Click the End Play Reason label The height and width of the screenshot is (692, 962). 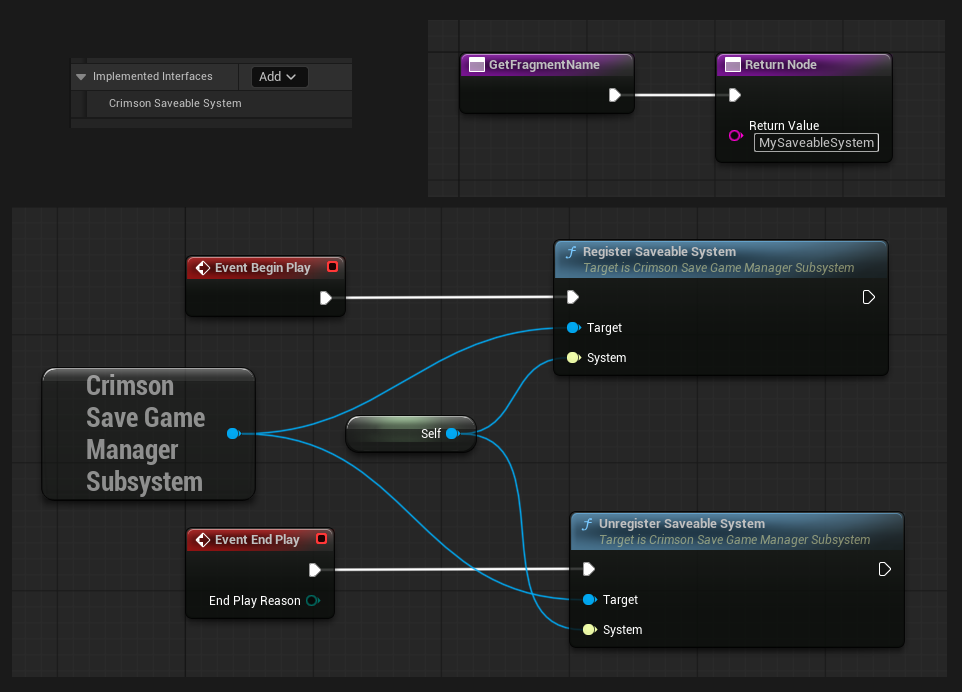click(x=255, y=601)
